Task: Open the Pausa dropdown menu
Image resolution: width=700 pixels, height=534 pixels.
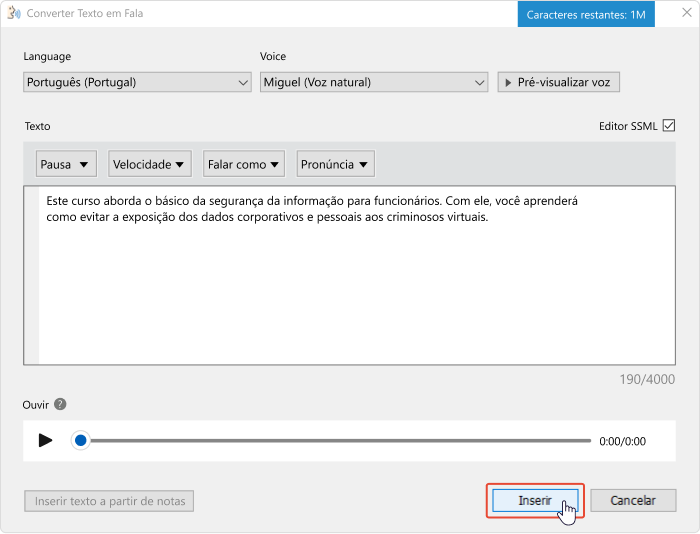Action: 65,164
